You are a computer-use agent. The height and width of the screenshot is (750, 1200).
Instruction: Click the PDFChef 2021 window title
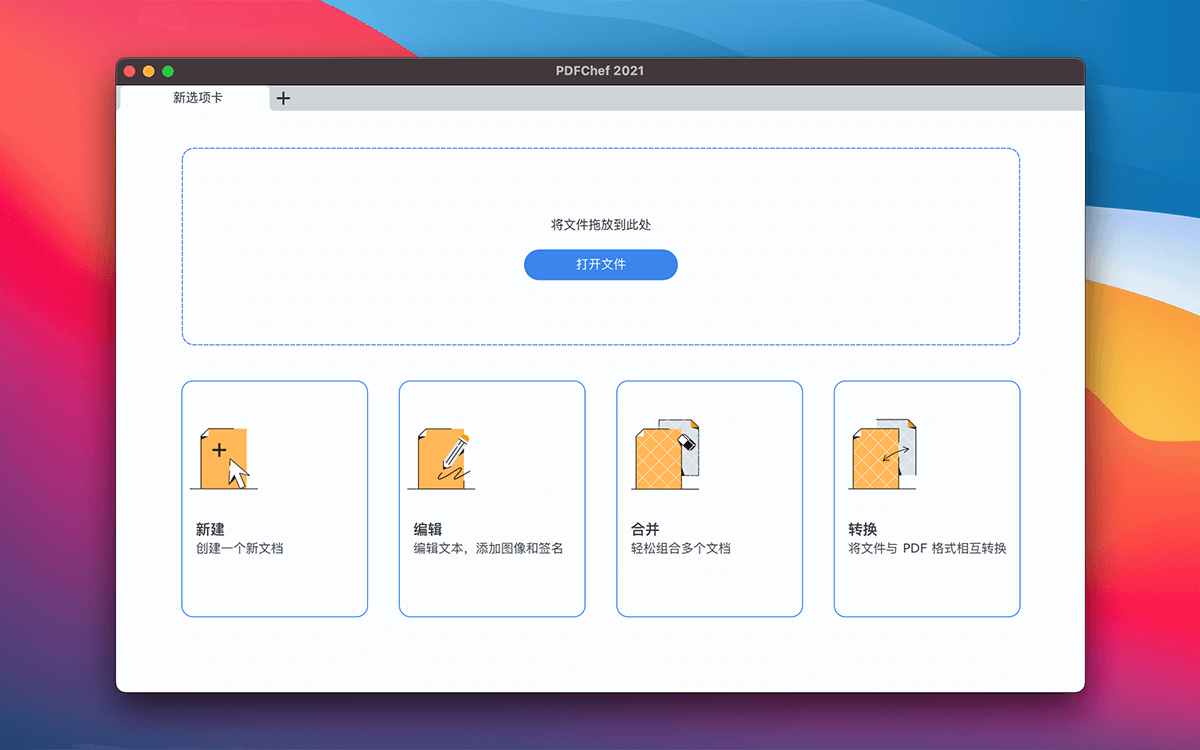coord(600,71)
